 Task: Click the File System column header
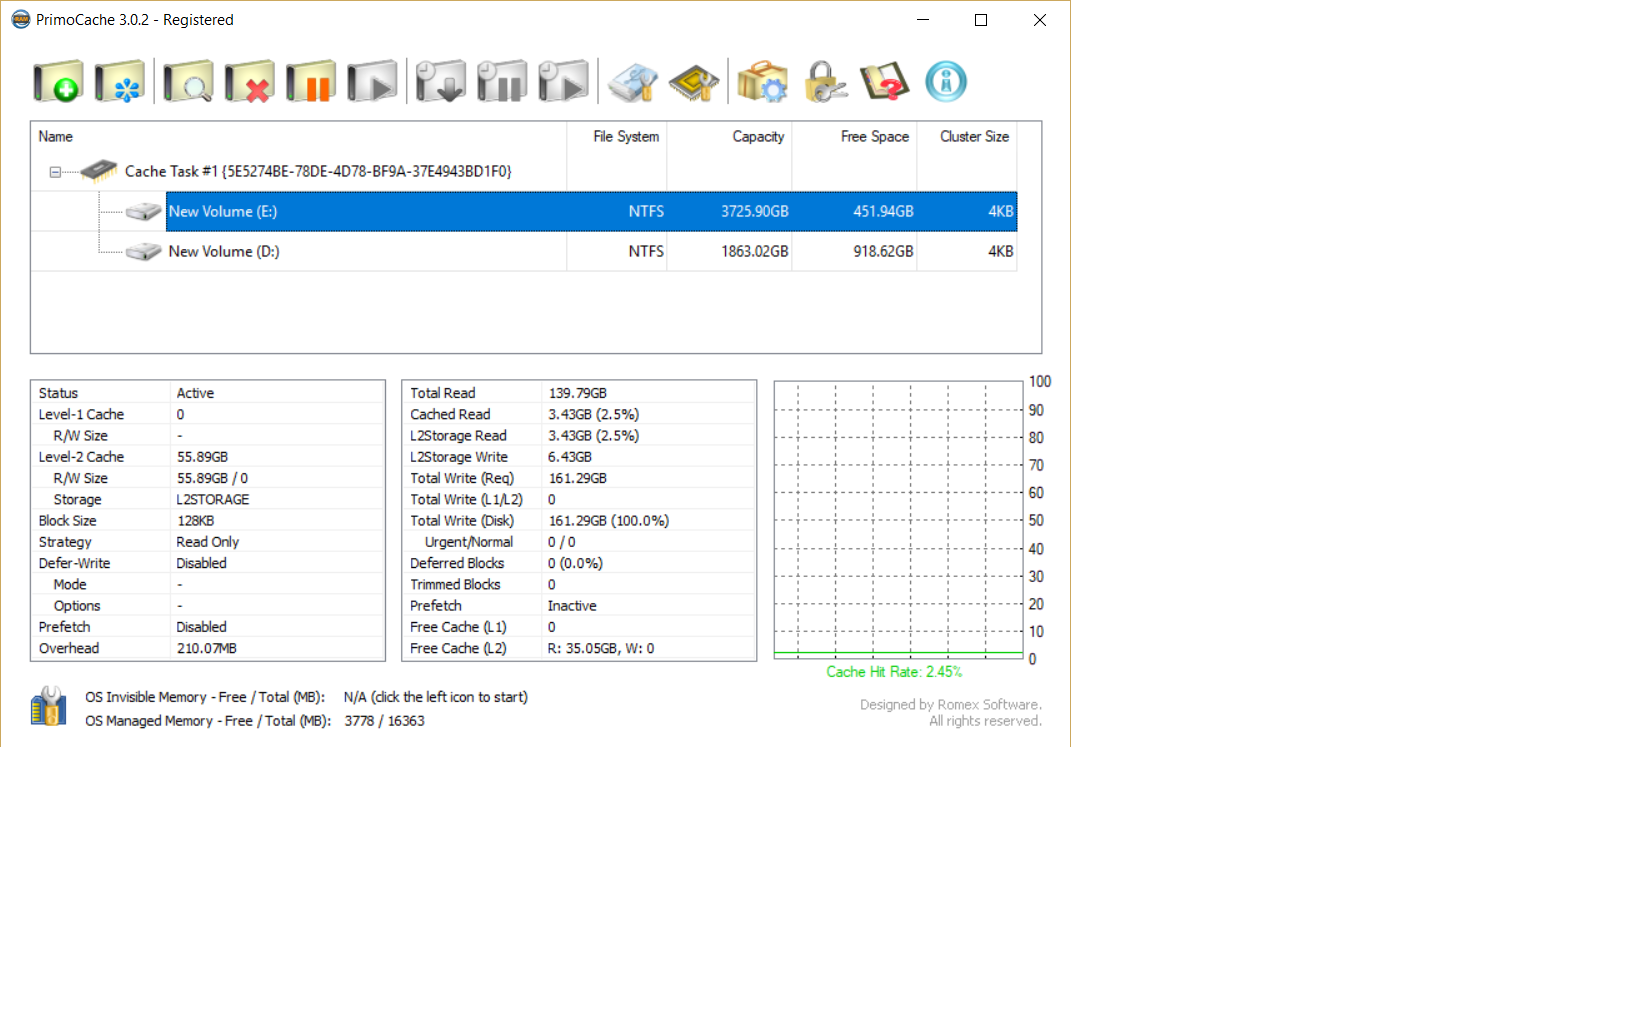(x=616, y=137)
